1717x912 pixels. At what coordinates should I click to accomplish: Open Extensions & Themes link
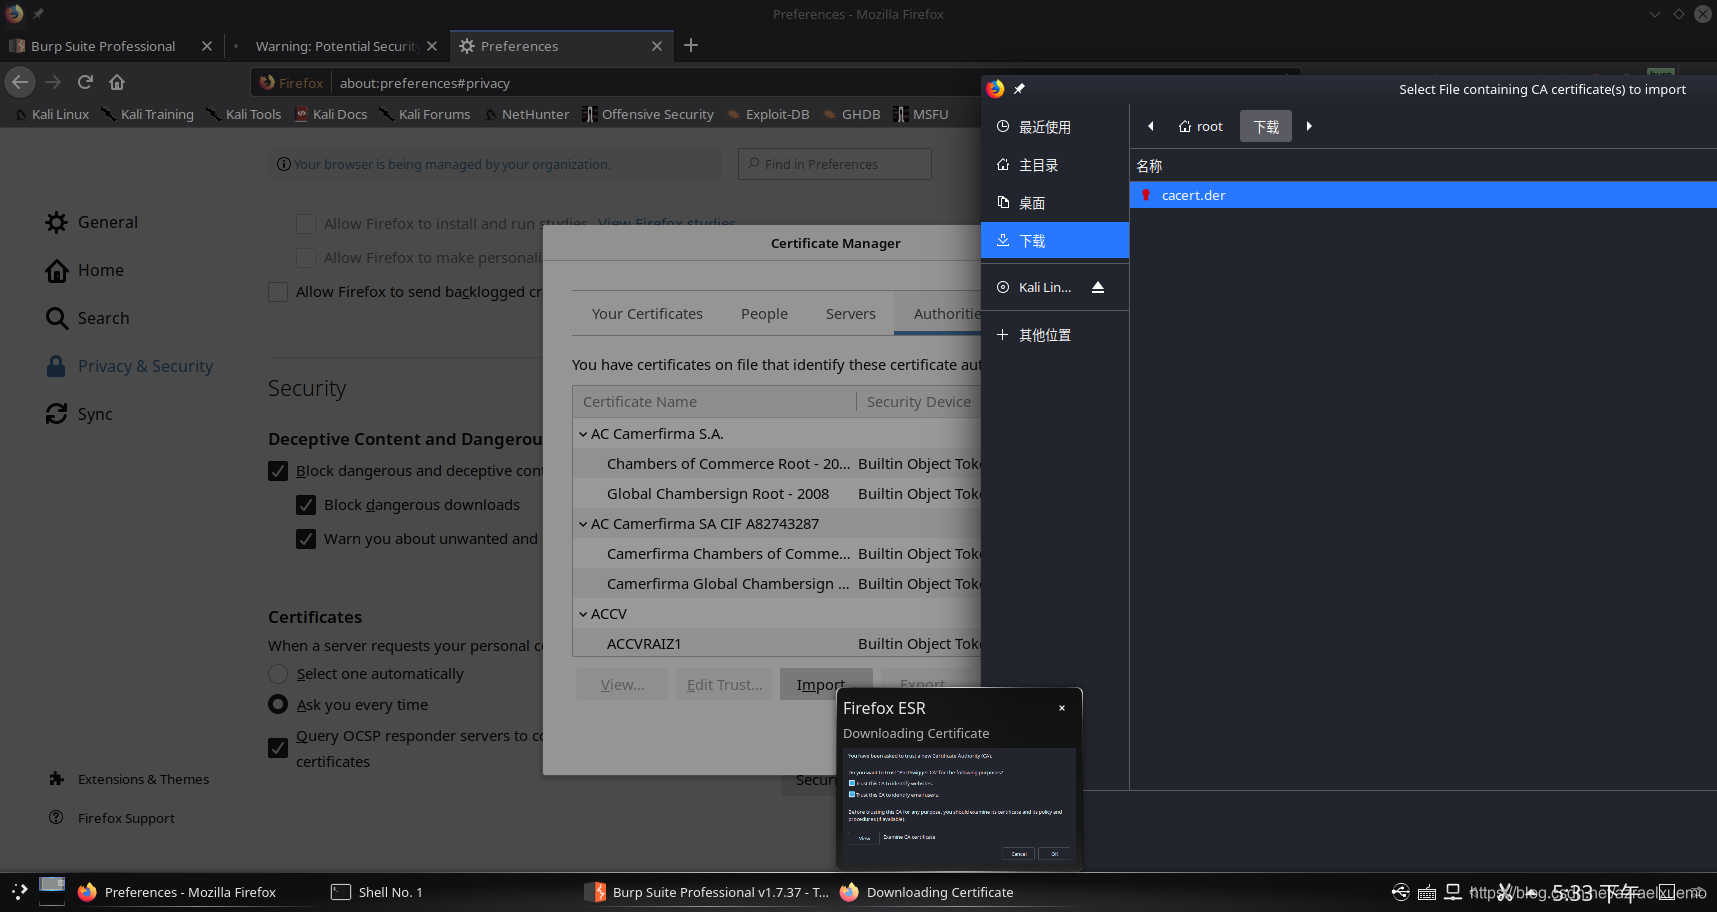pyautogui.click(x=129, y=779)
